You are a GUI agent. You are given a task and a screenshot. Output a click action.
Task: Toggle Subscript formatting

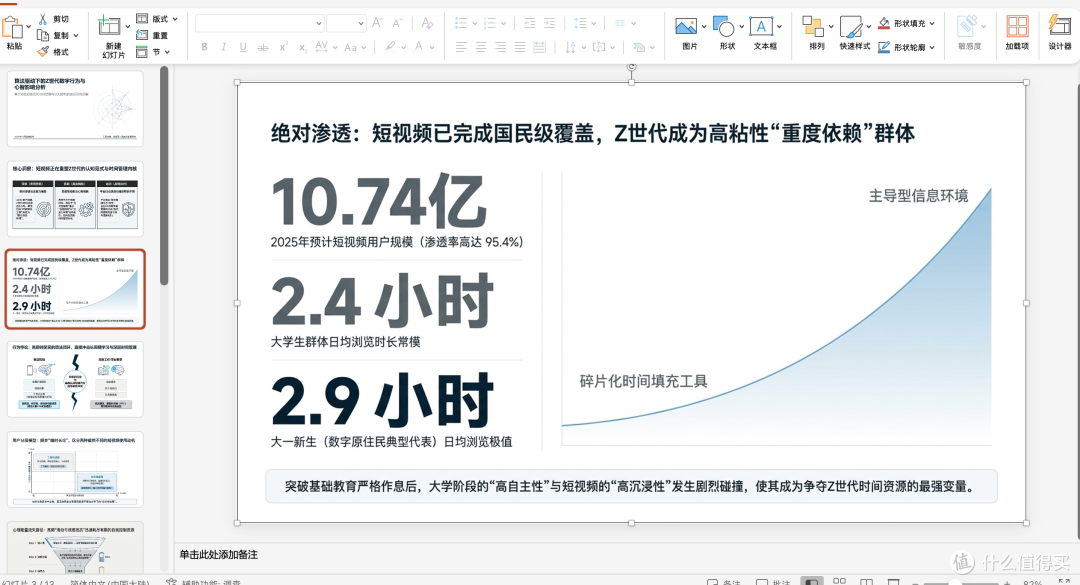tap(302, 48)
